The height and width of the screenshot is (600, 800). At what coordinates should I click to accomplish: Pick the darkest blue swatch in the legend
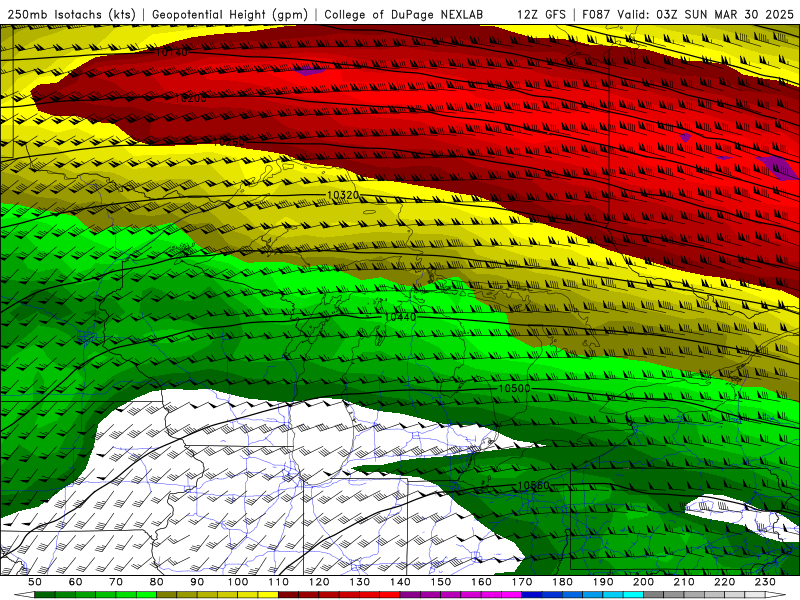532,595
